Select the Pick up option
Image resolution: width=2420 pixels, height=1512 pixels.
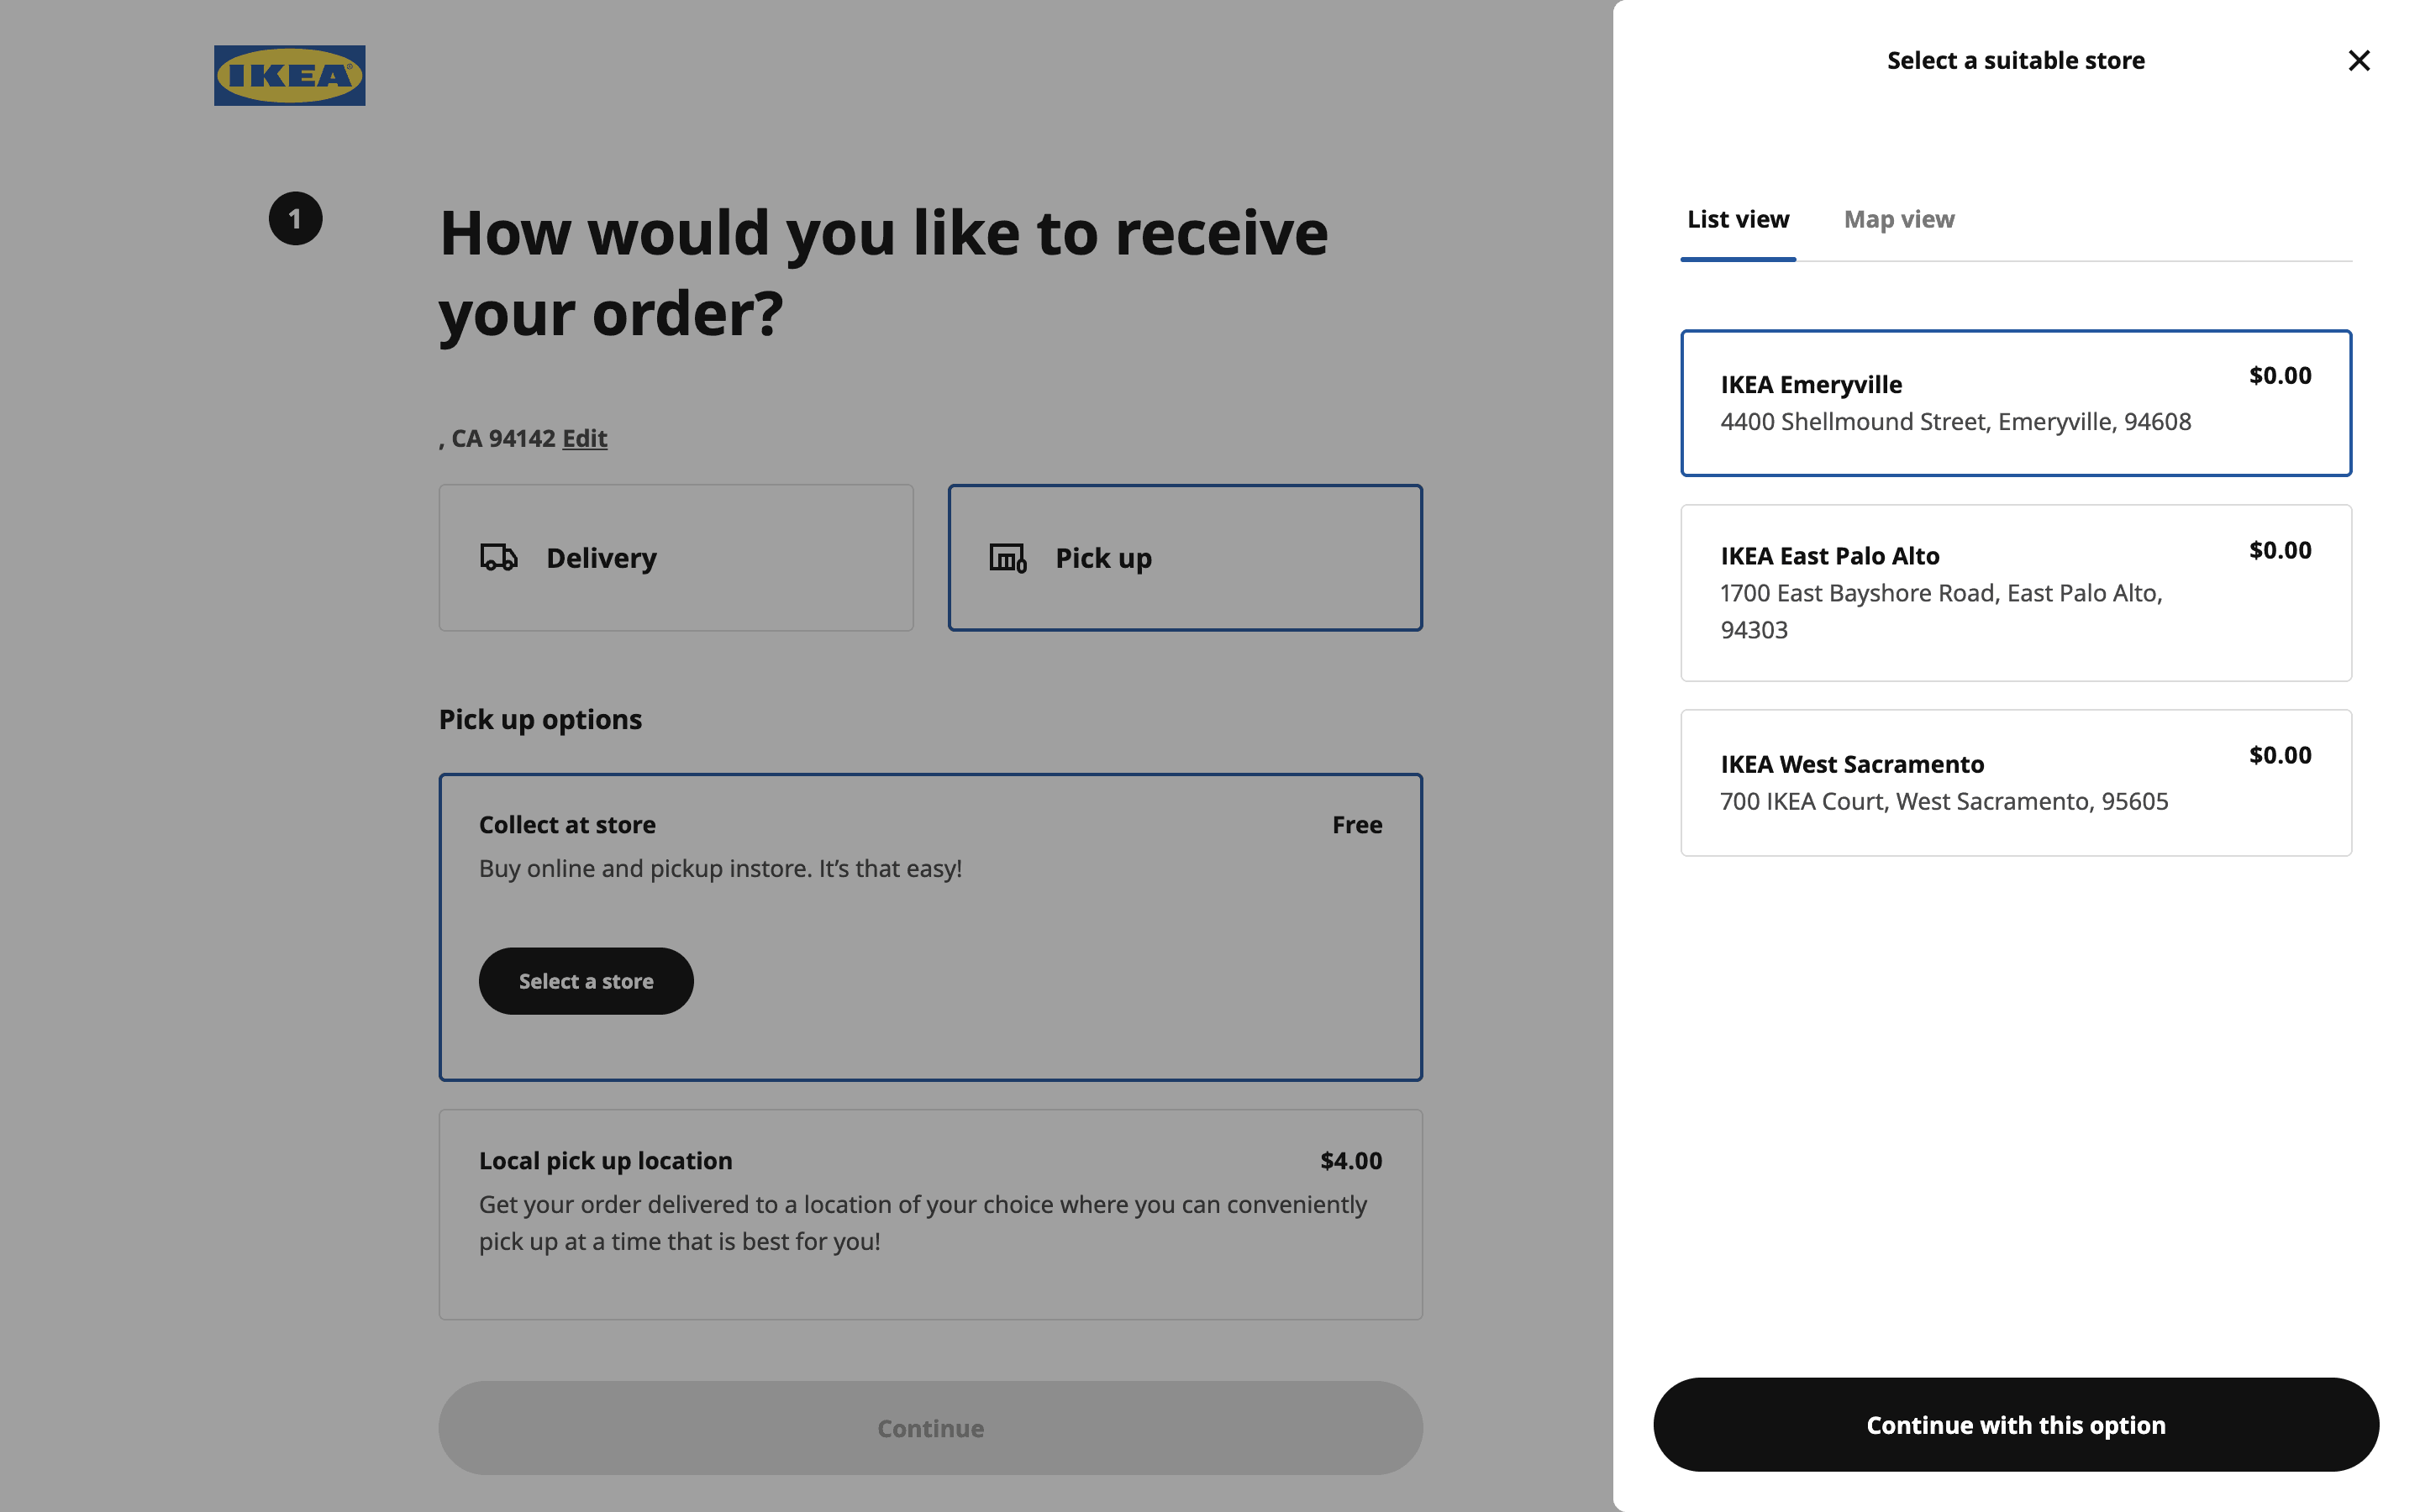click(x=1184, y=557)
